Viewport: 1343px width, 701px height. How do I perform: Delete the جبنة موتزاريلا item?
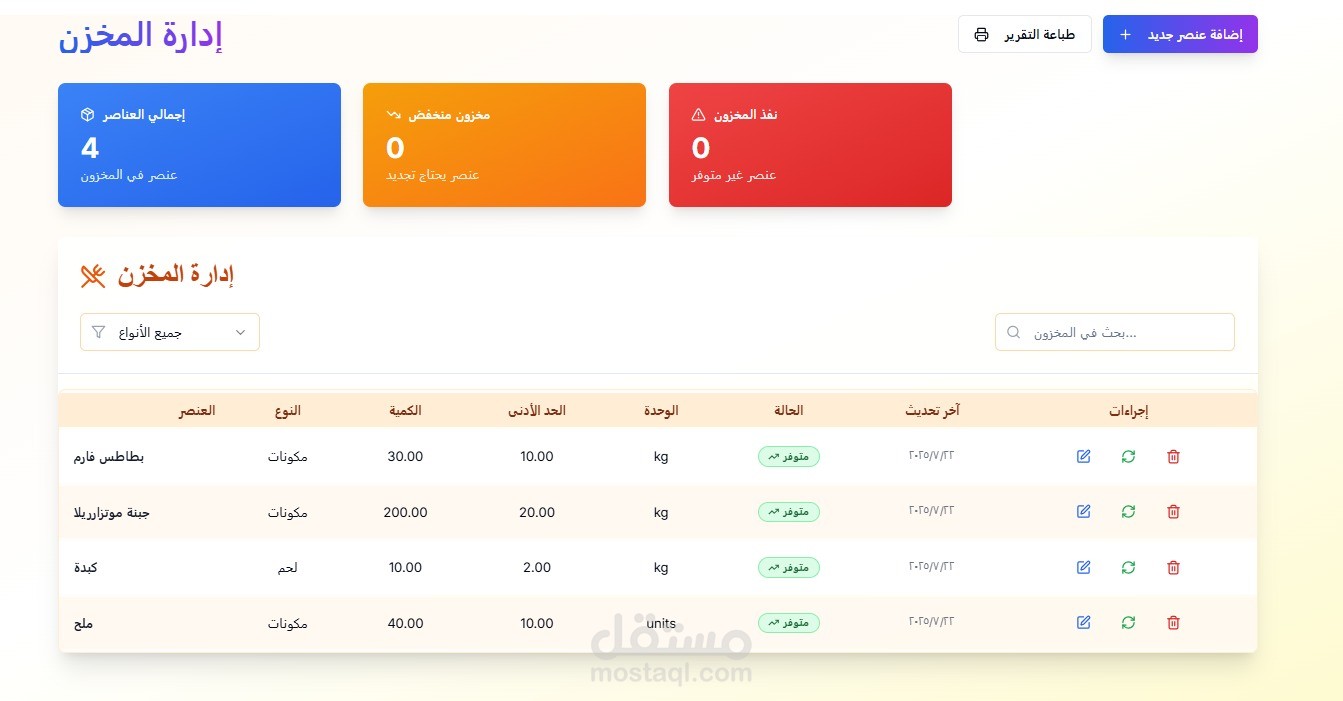coord(1173,511)
